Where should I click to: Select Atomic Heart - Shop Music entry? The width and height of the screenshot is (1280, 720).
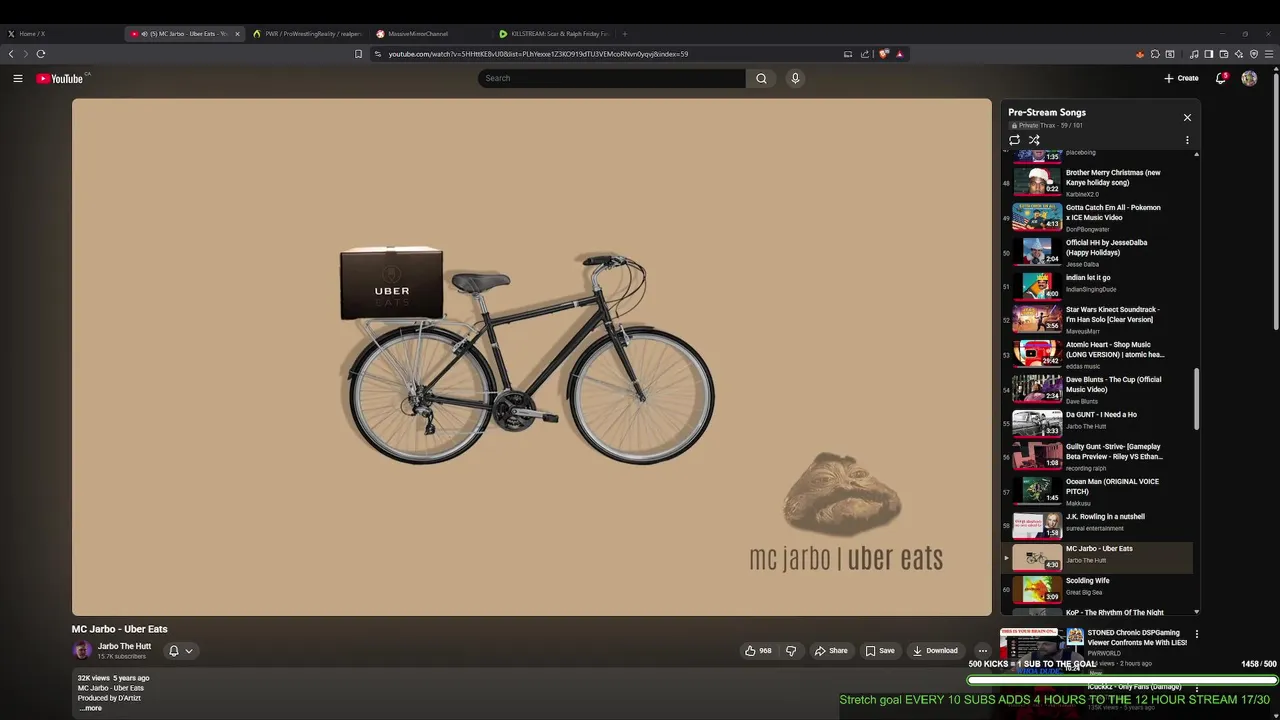[x=1097, y=354]
